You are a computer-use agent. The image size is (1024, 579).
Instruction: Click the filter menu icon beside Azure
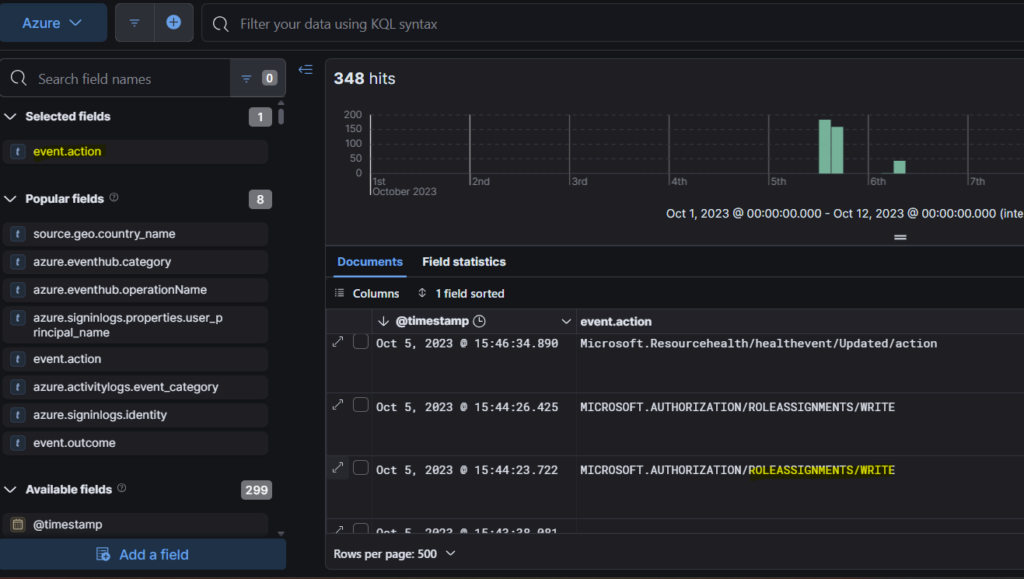click(134, 22)
